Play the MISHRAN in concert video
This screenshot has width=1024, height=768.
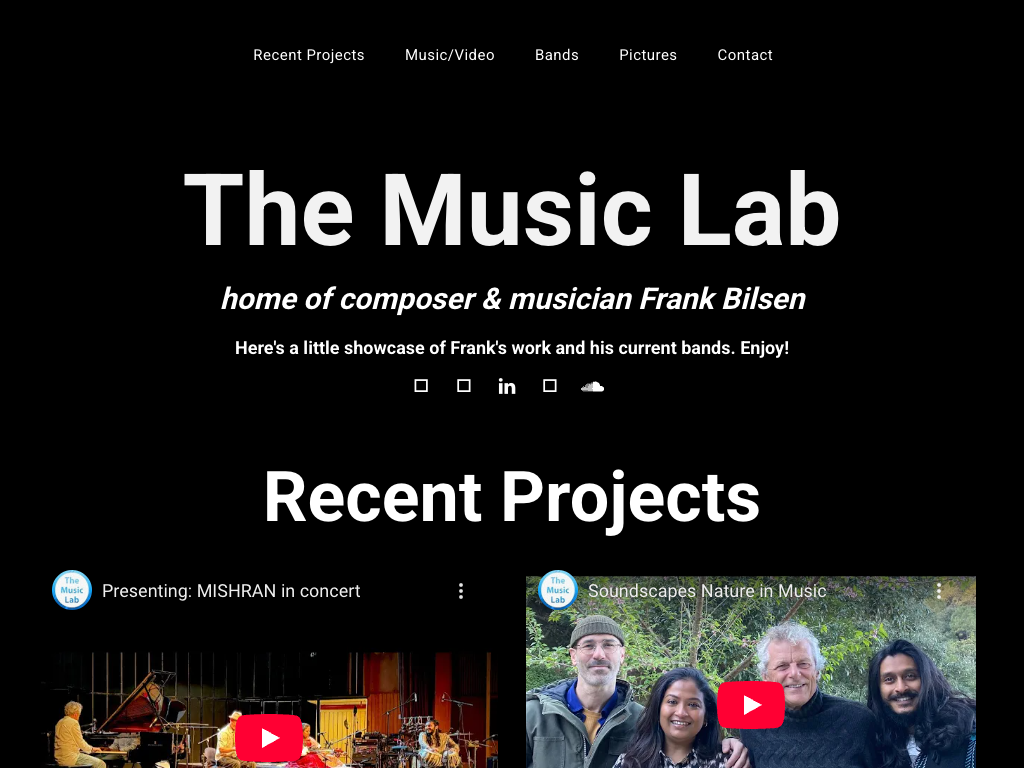tap(268, 738)
